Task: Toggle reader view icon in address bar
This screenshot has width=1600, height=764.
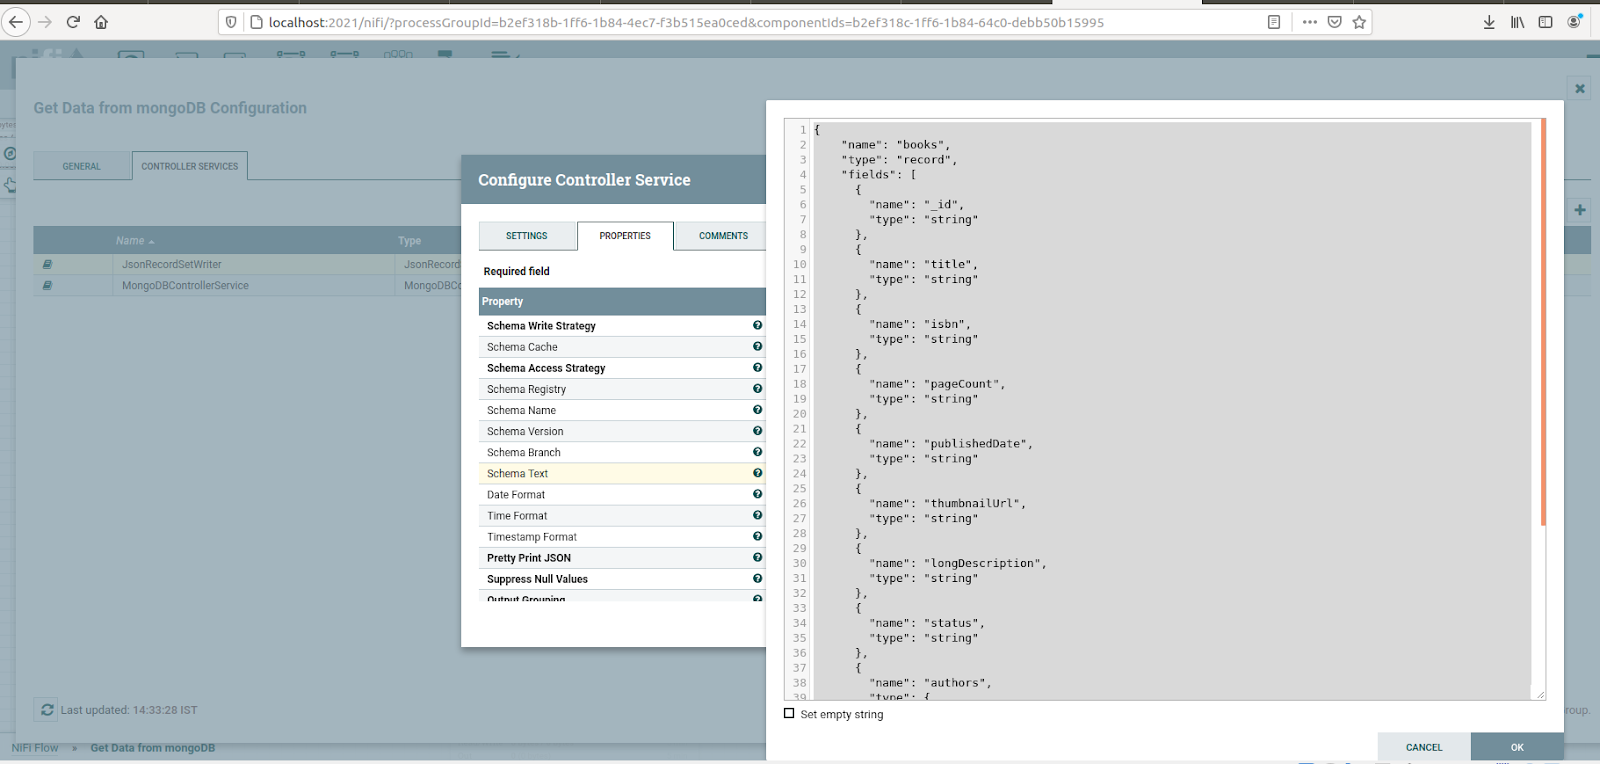Action: (1274, 22)
